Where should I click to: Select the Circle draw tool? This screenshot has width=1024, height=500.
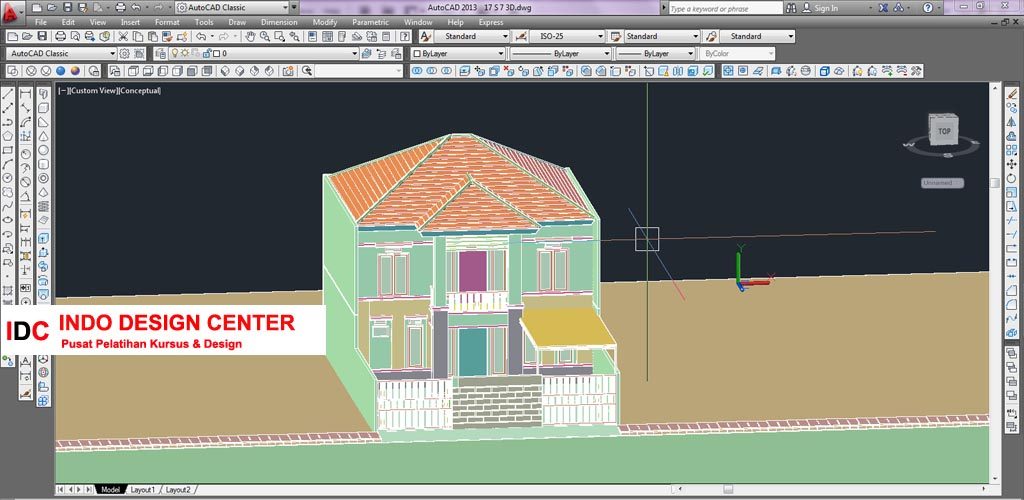click(x=8, y=178)
